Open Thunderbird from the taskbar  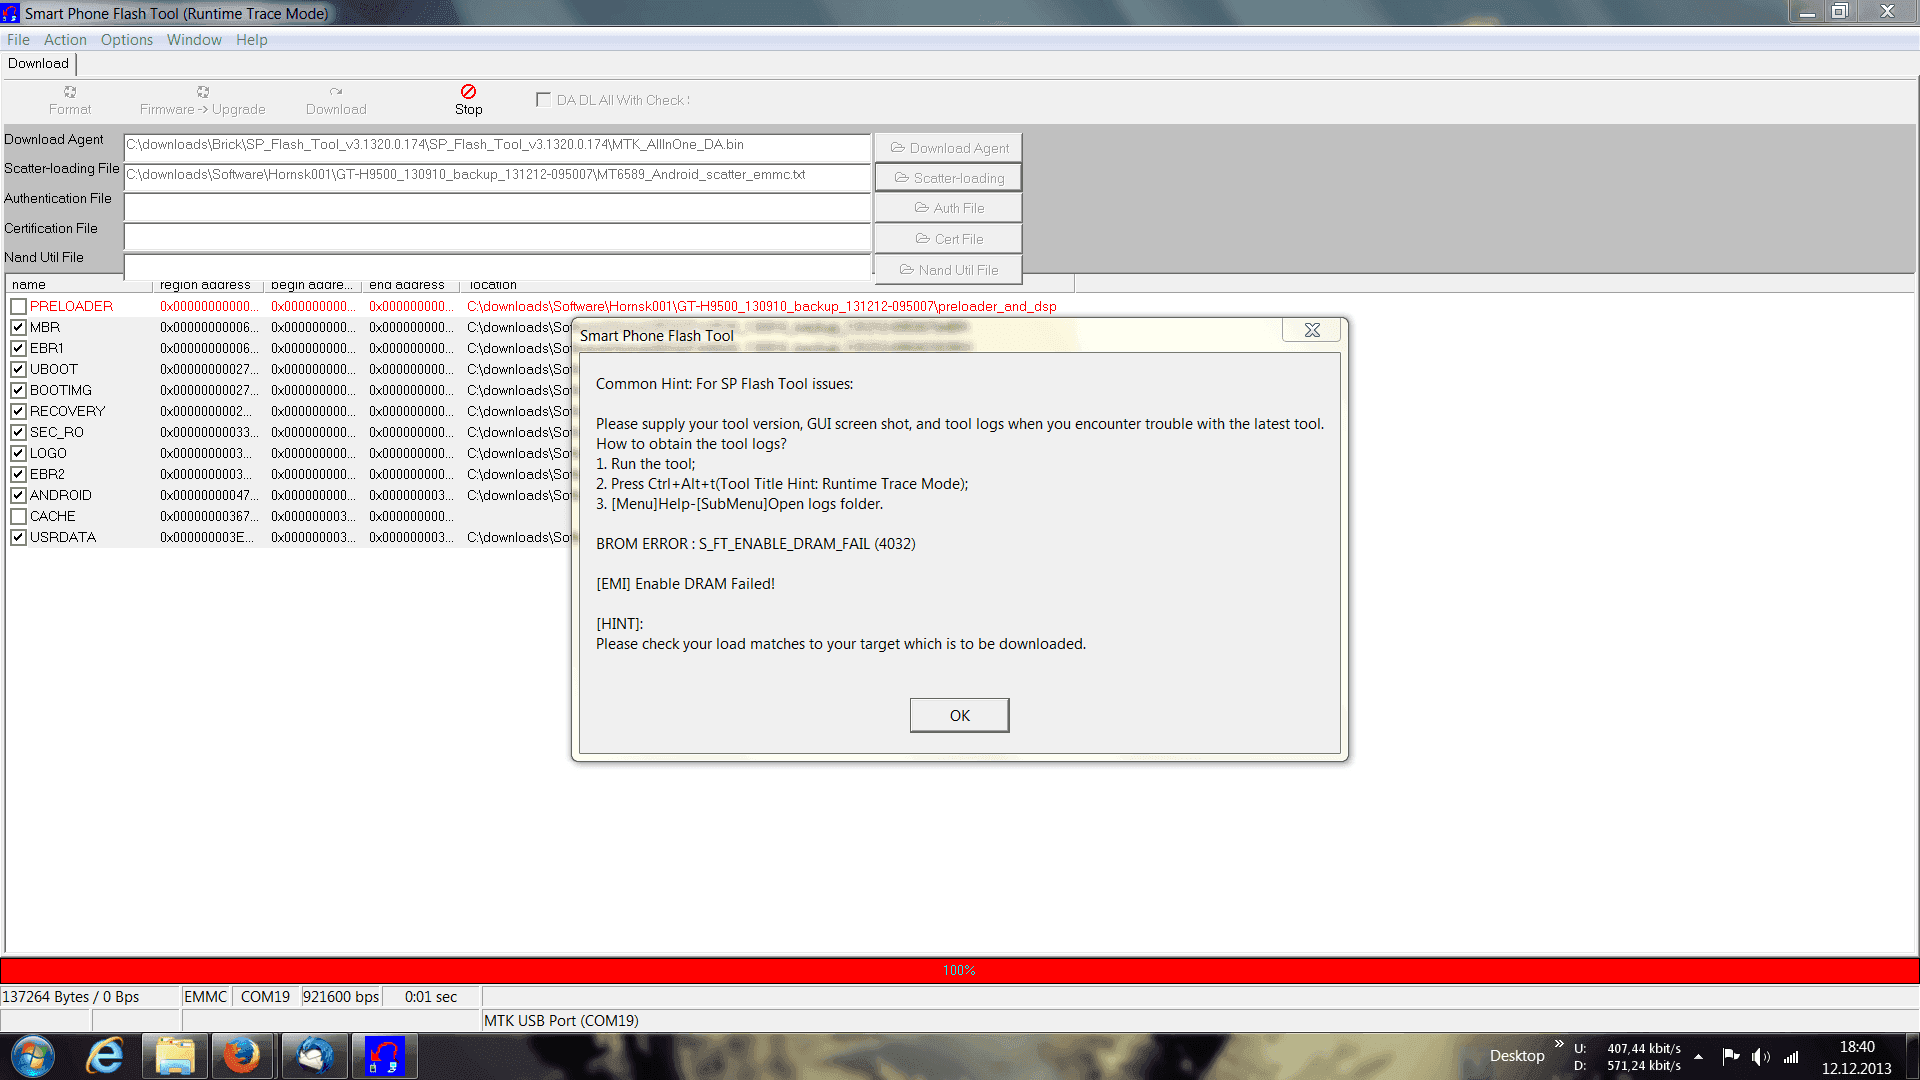pos(314,1056)
